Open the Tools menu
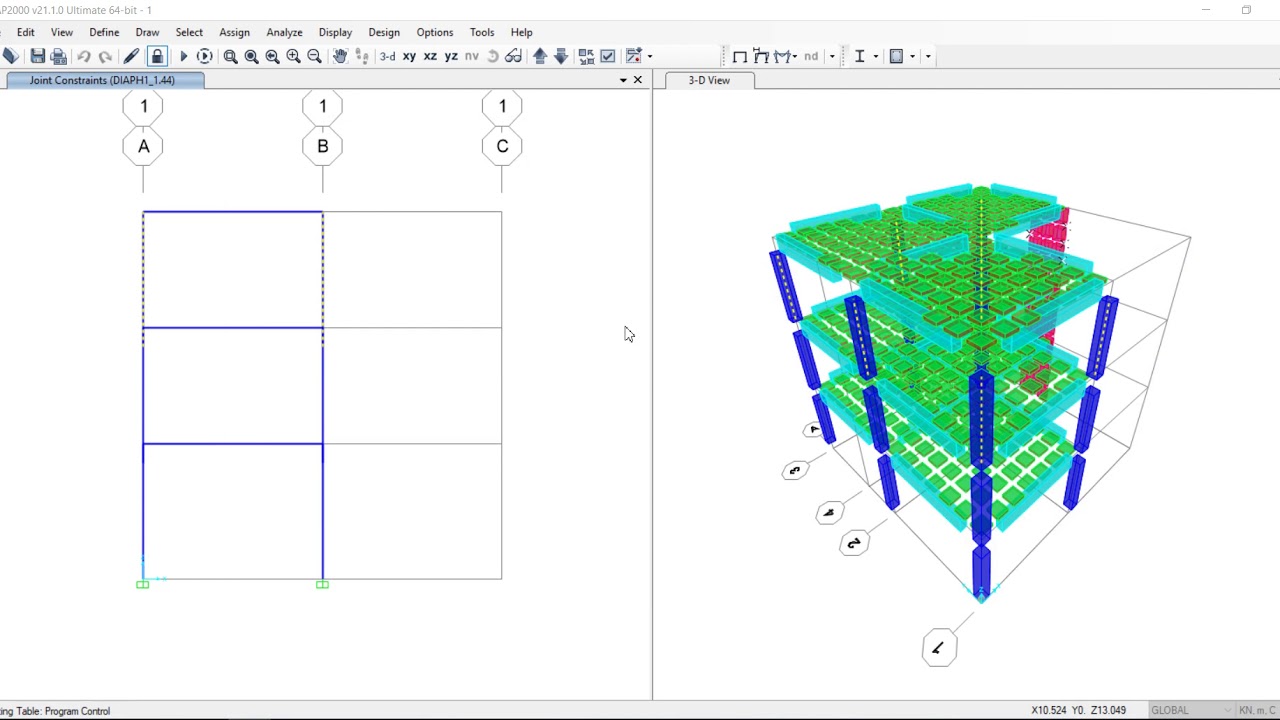The image size is (1280, 720). (x=482, y=32)
